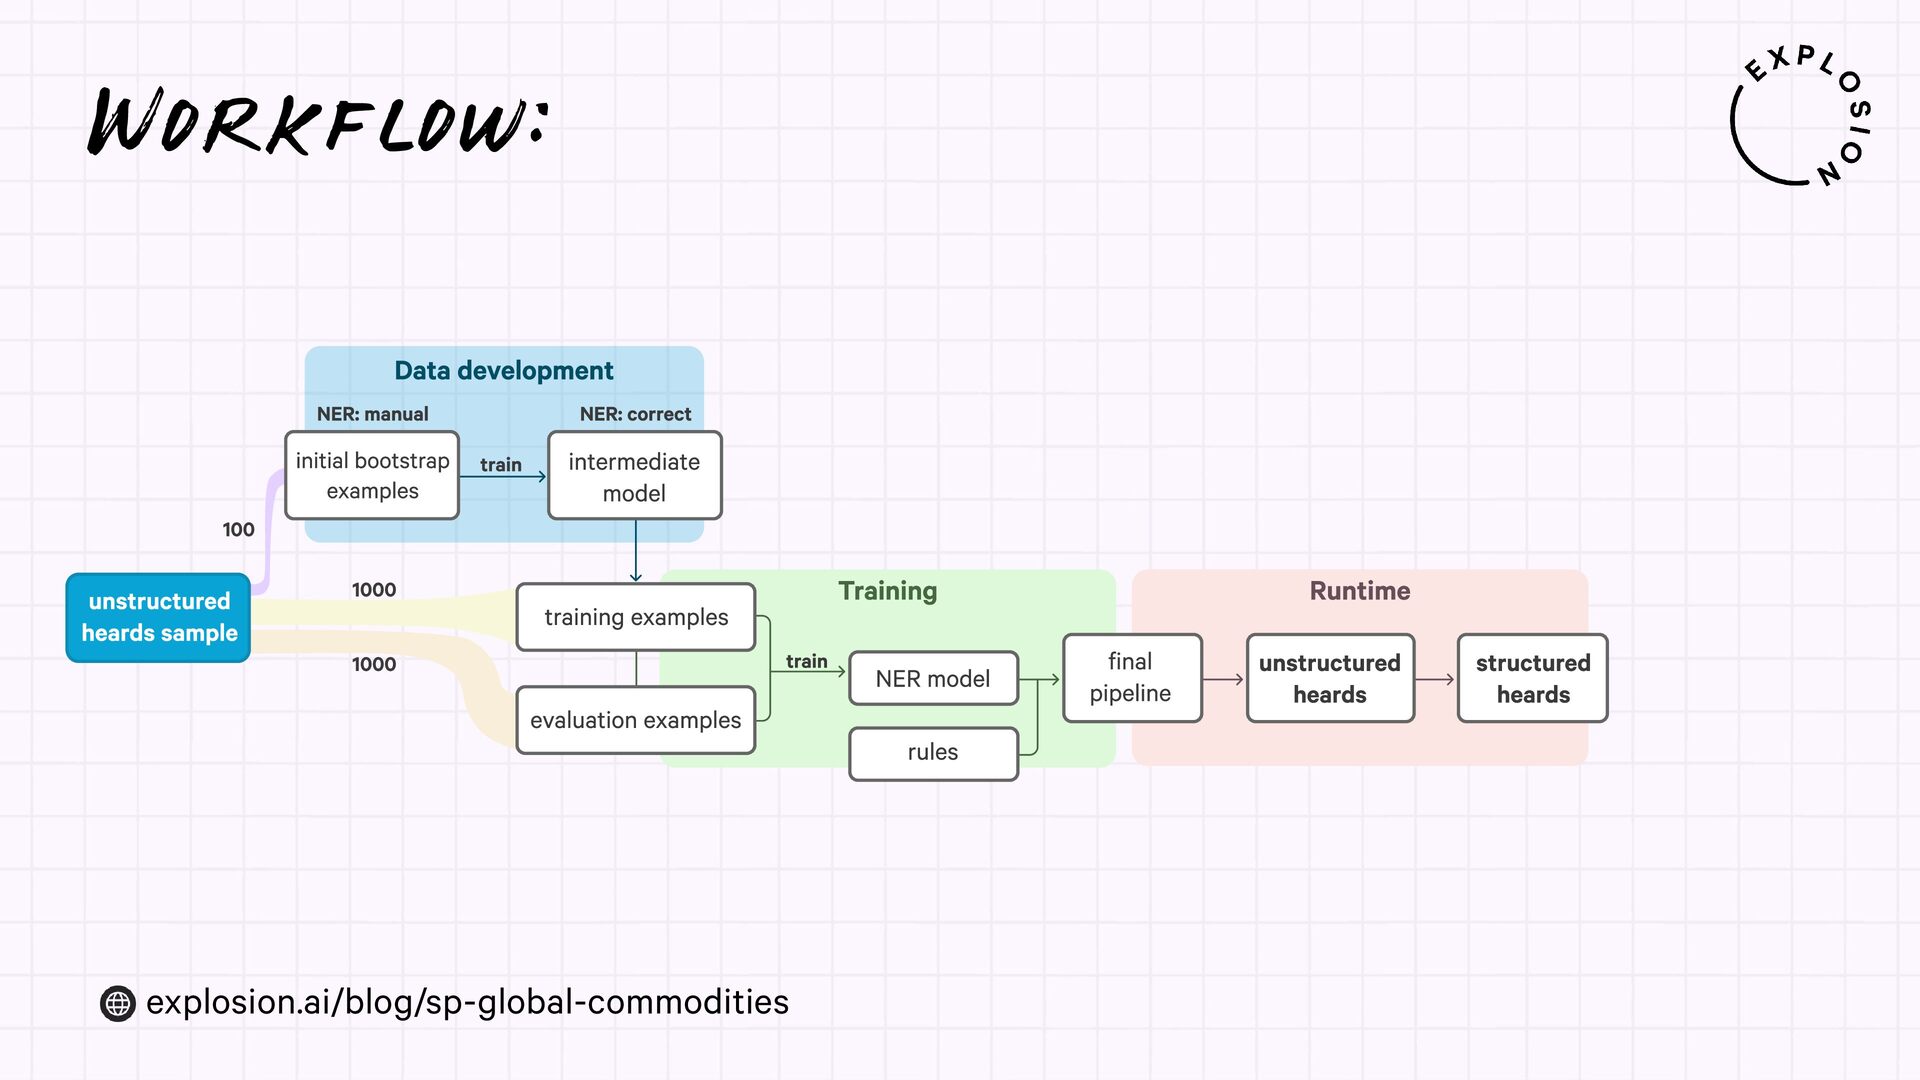
Task: Click the initial bootstrap examples box
Action: 372,476
